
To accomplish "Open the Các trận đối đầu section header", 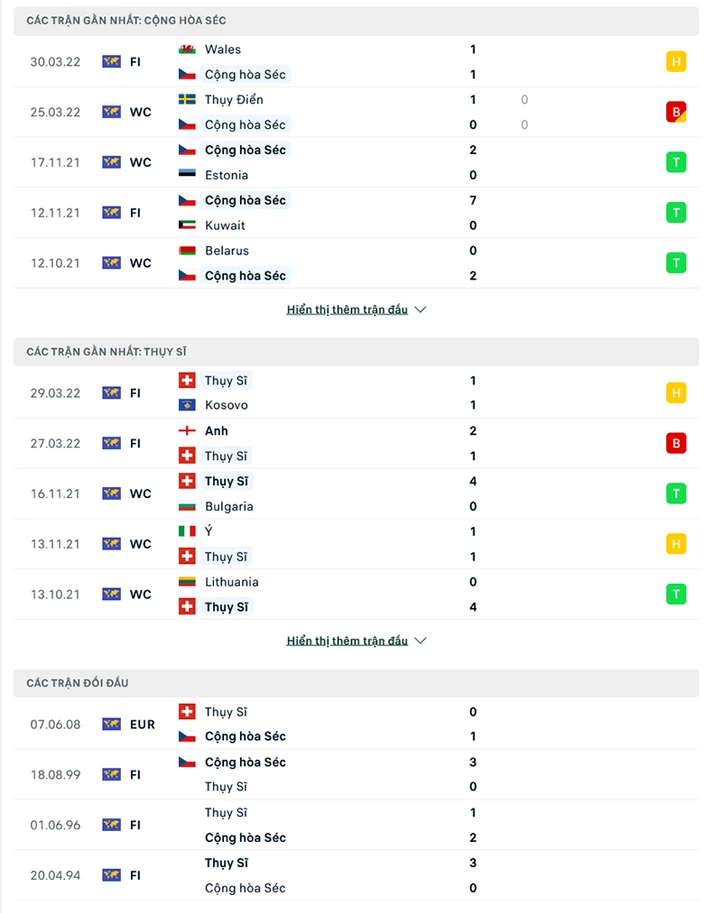I will tap(356, 683).
